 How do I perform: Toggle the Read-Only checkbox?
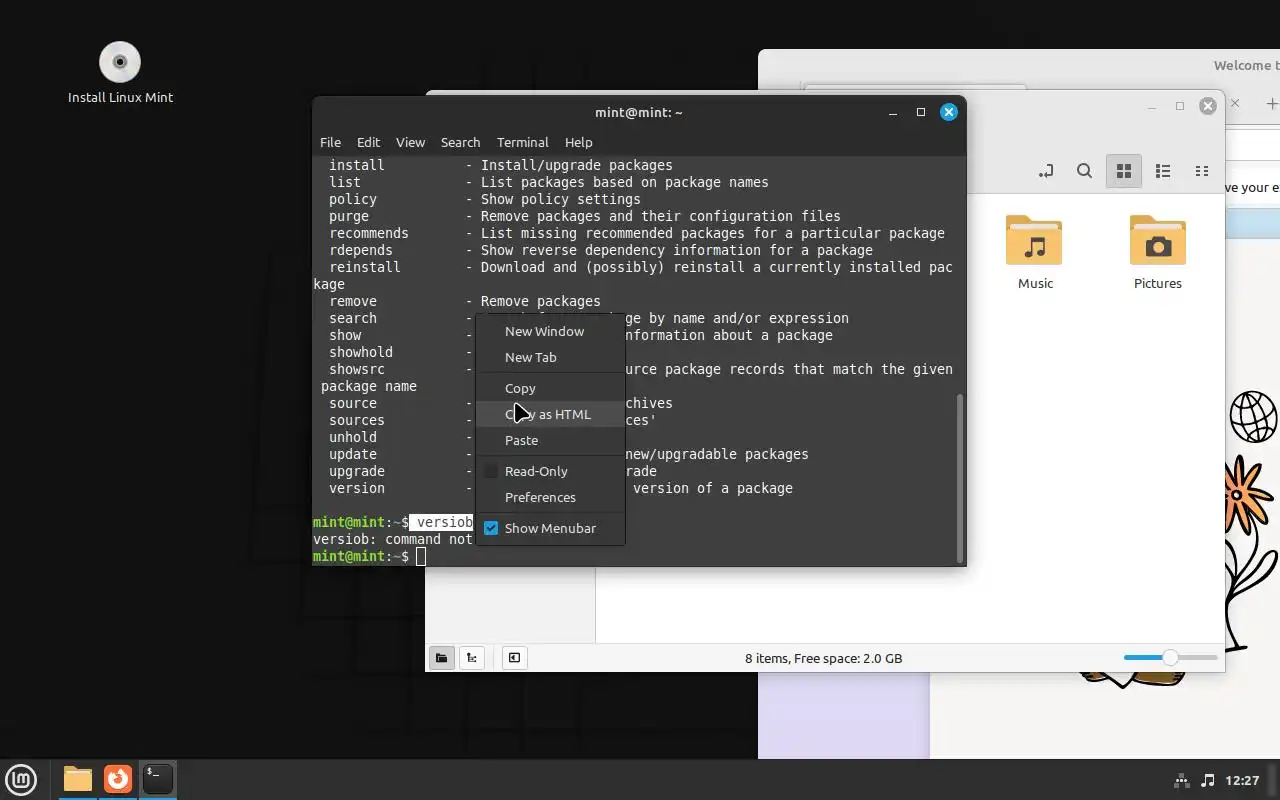click(x=491, y=471)
